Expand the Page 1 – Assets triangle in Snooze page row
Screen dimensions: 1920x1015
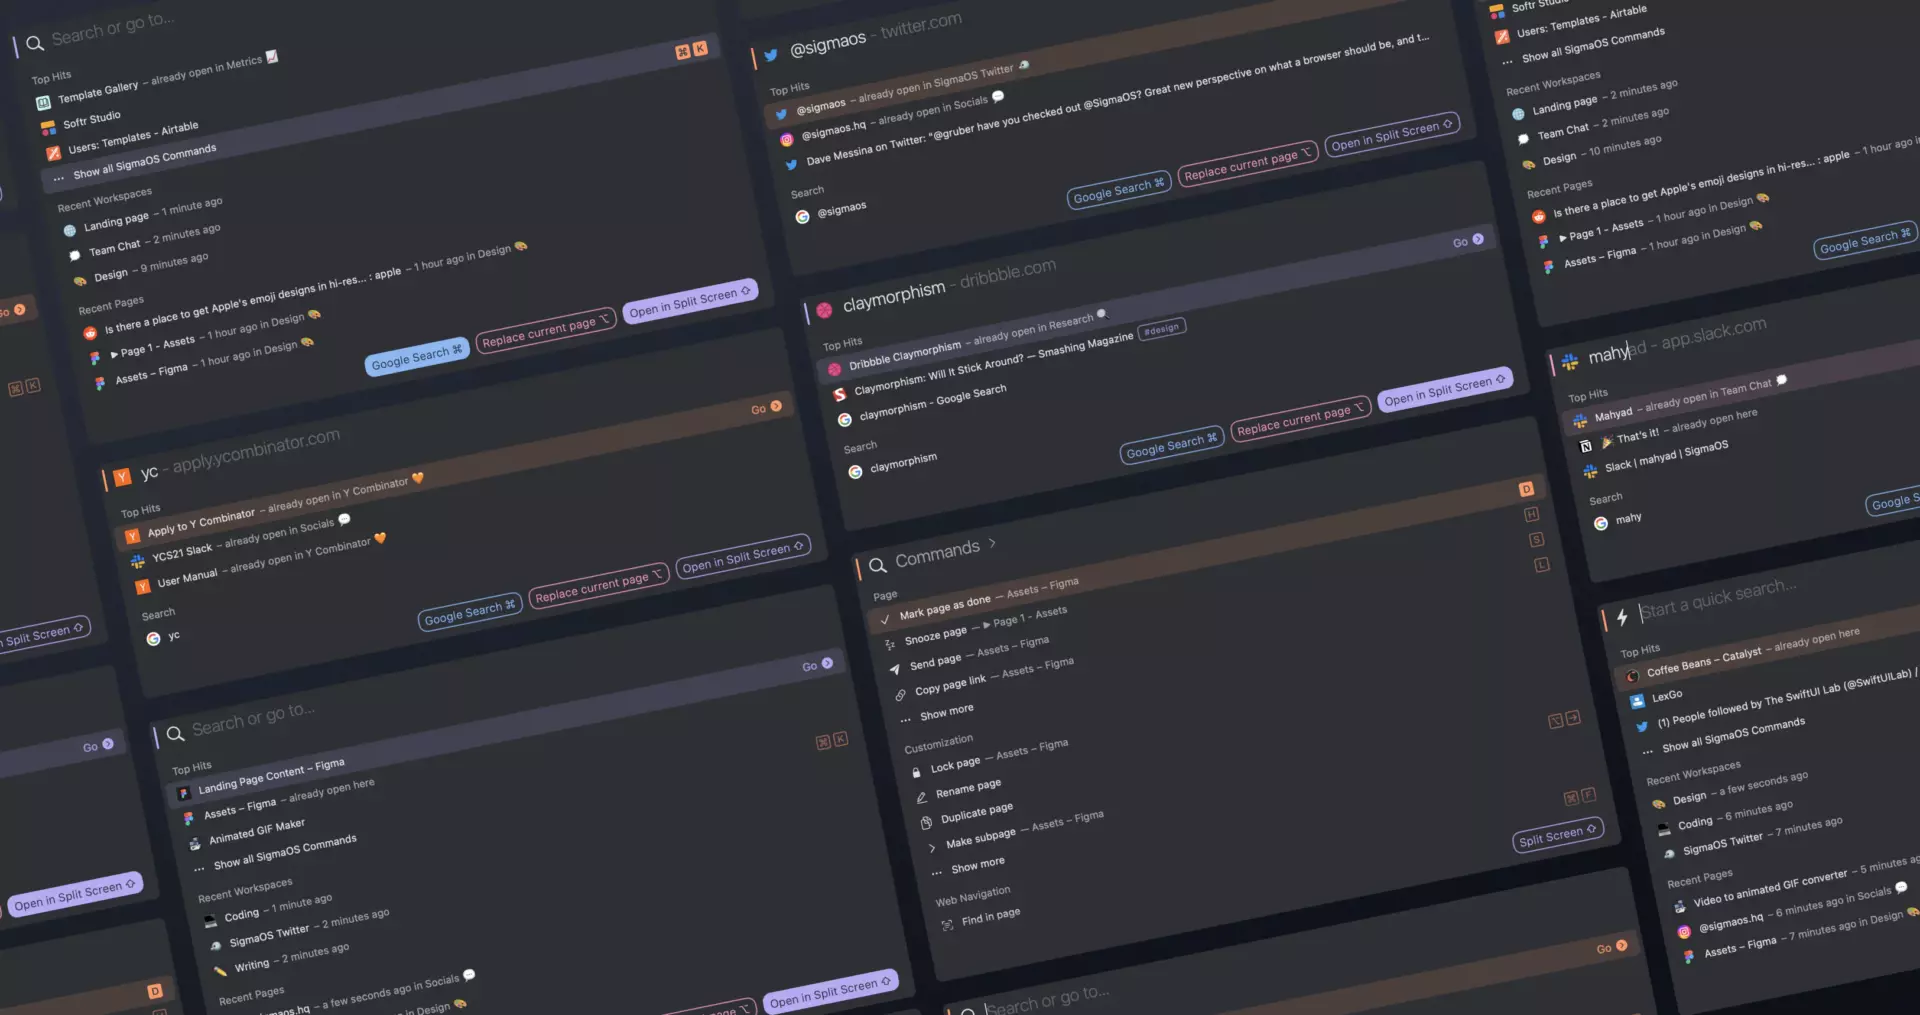coord(986,625)
